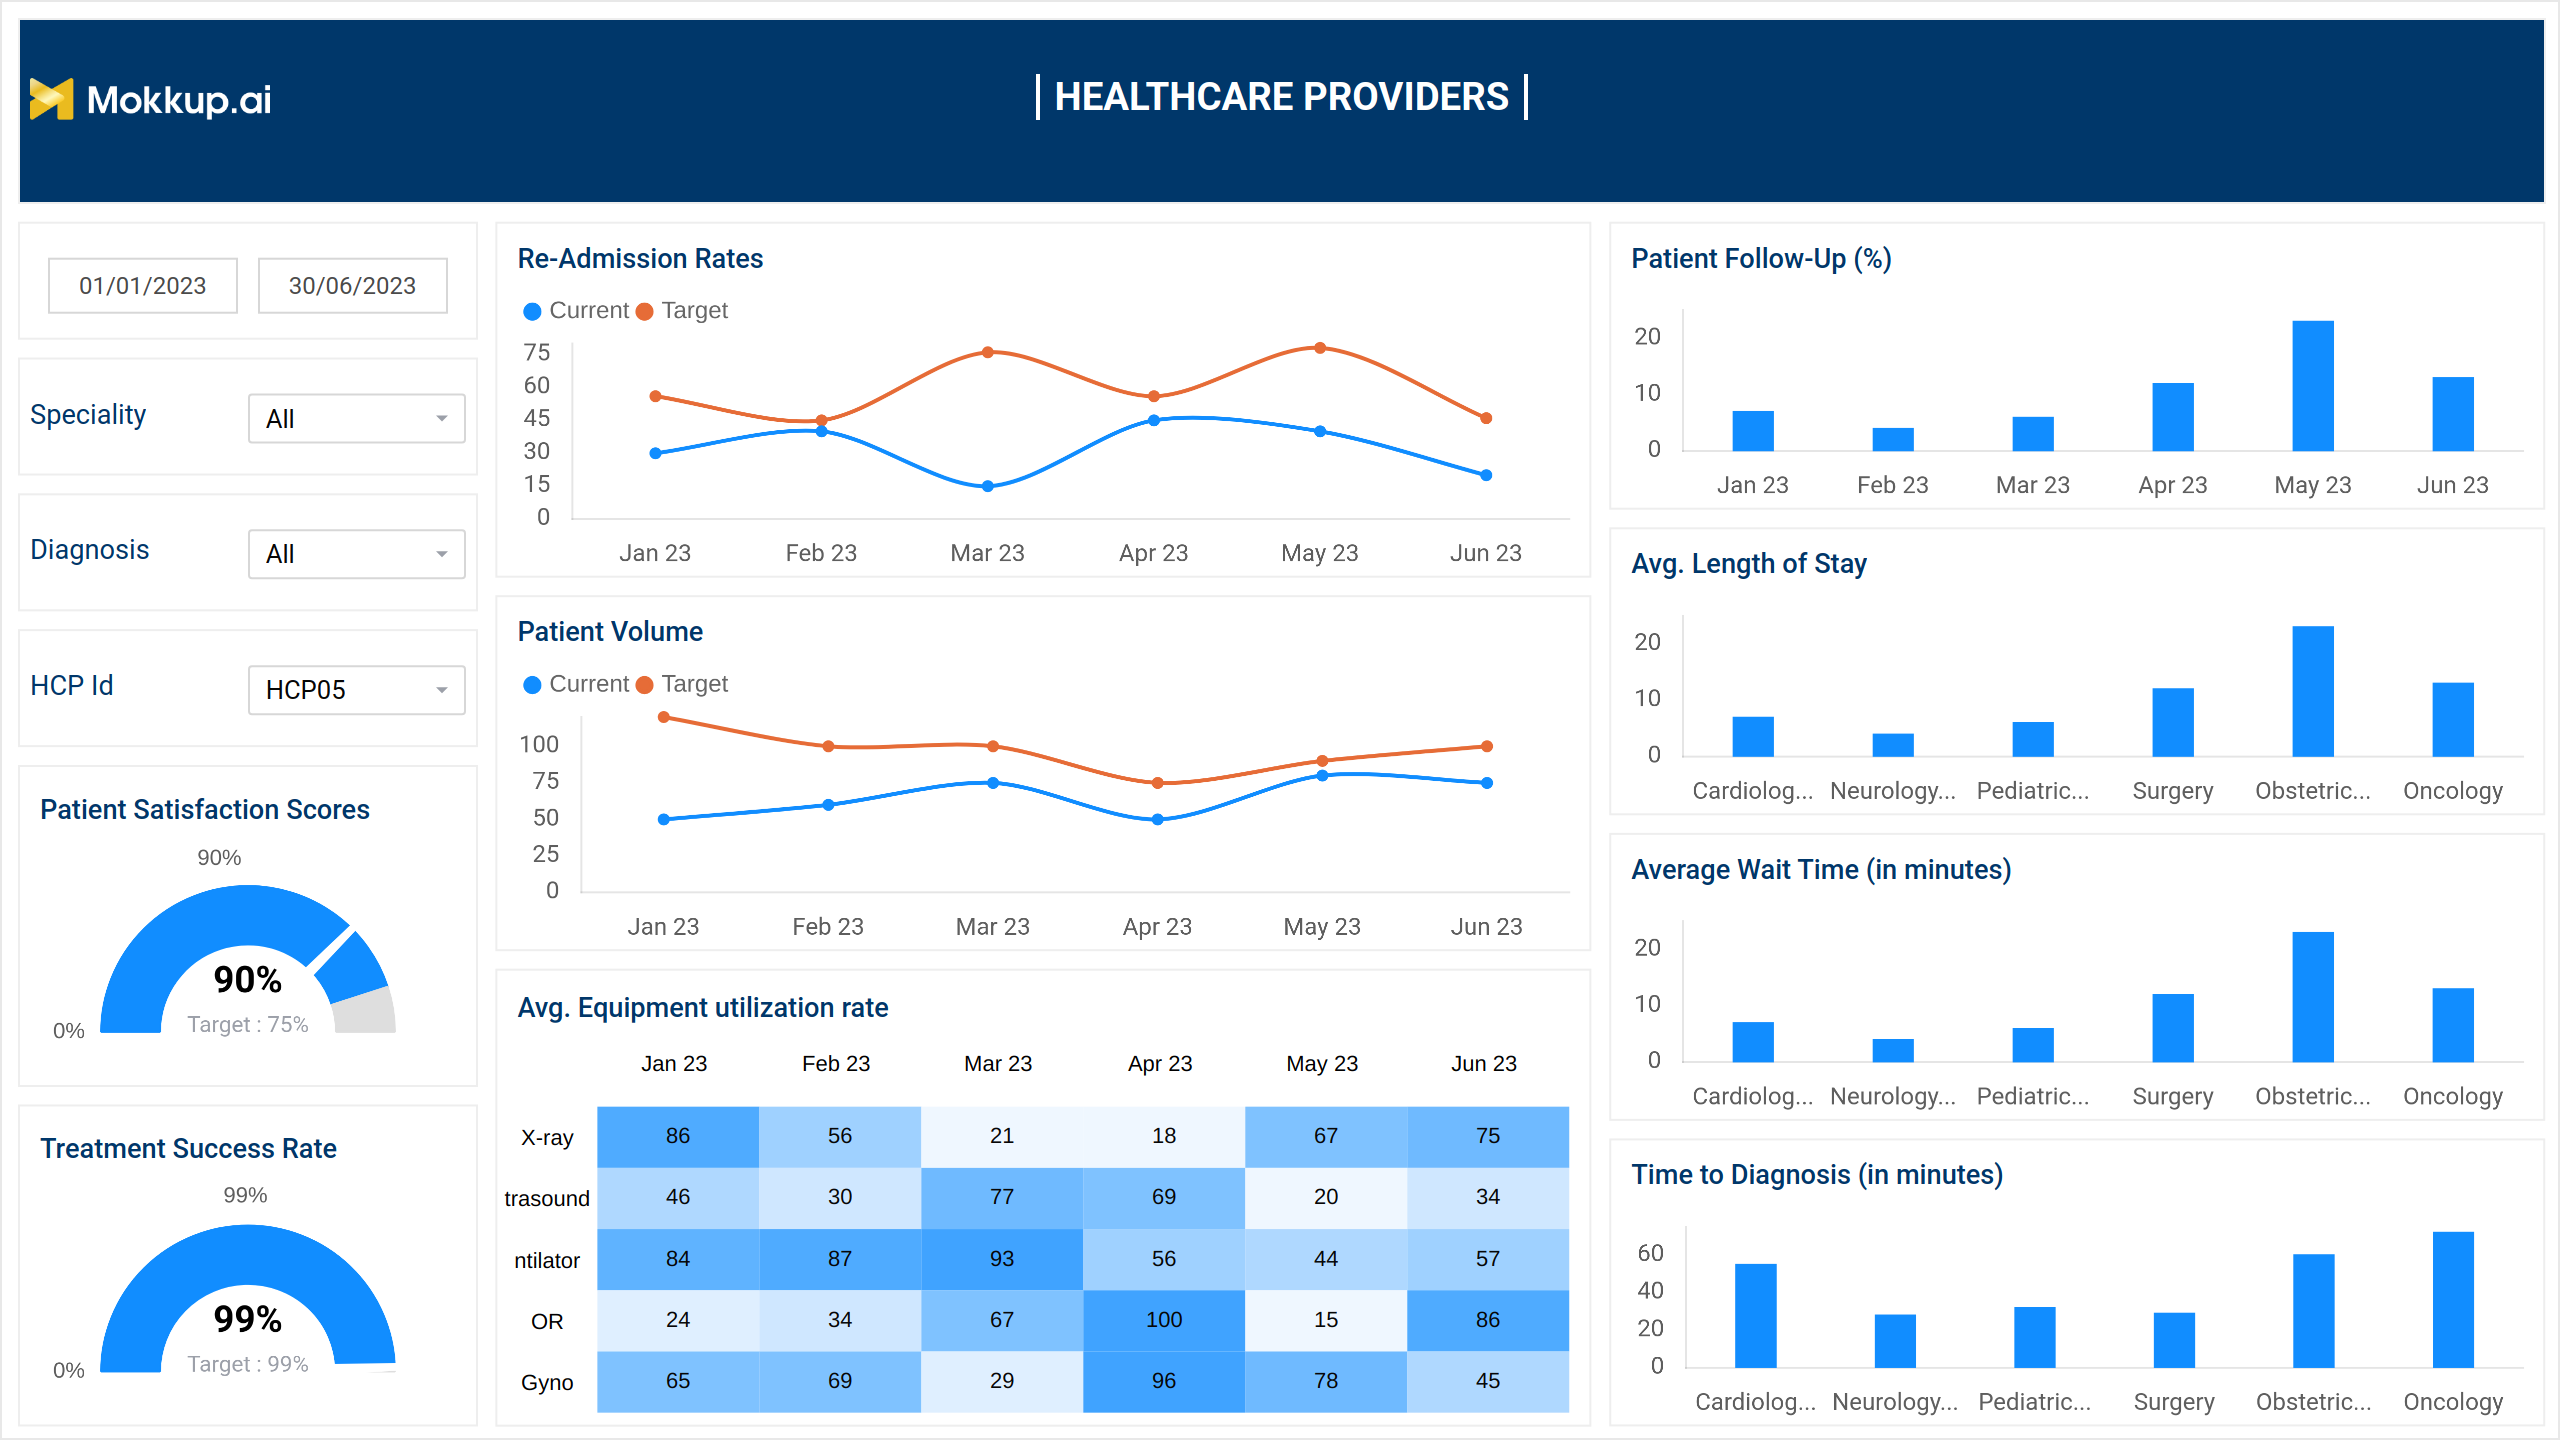The width and height of the screenshot is (2560, 1440).
Task: Click the May 23 Target point in Re-Admission Rates
Action: (1320, 348)
